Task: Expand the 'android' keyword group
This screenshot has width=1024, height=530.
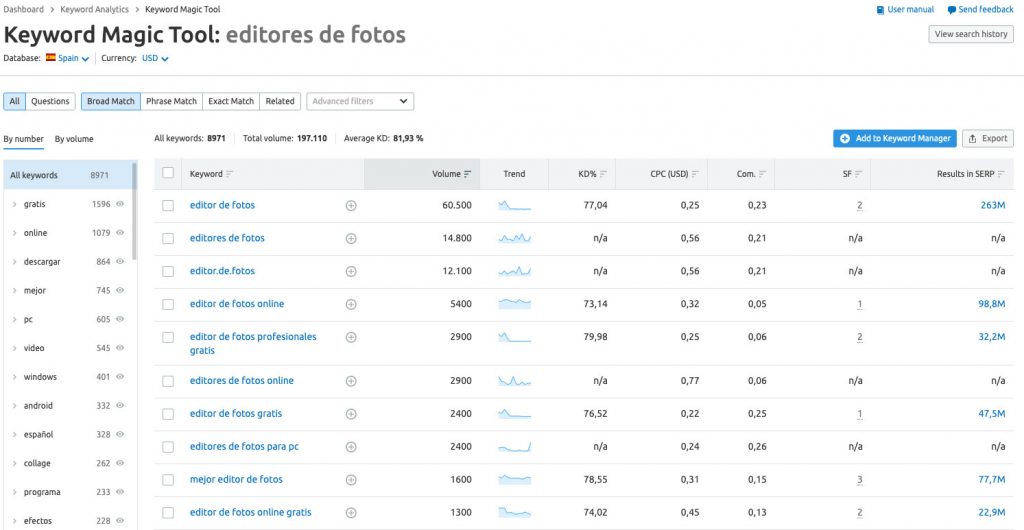Action: (14, 405)
